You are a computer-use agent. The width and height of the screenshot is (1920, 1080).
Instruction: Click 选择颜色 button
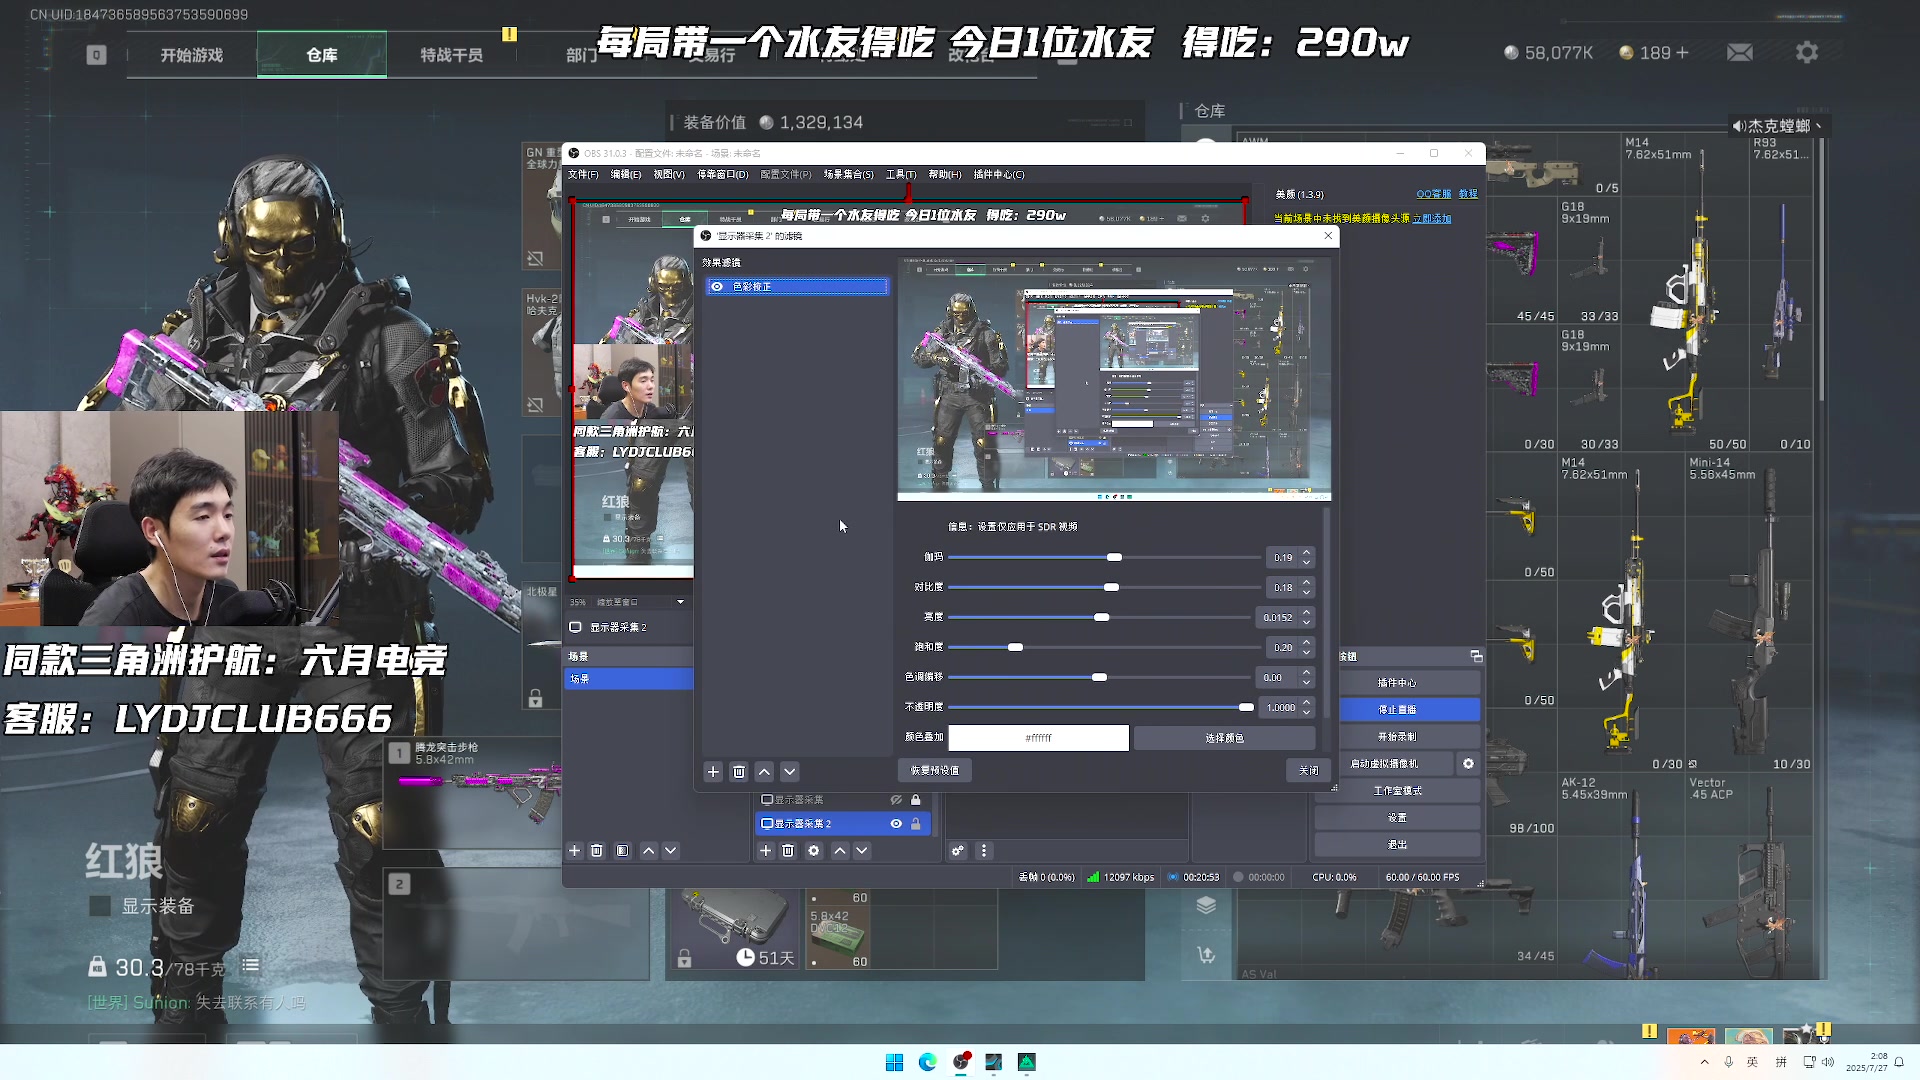point(1224,738)
